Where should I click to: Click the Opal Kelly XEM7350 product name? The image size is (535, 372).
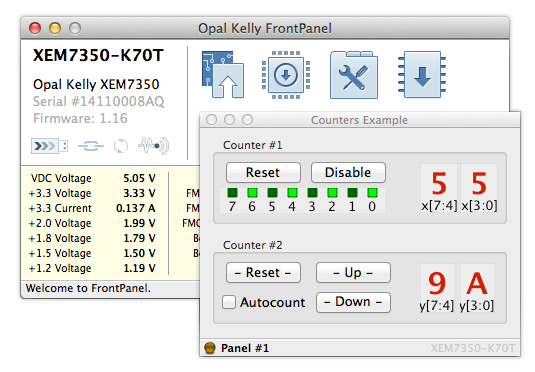click(x=96, y=84)
